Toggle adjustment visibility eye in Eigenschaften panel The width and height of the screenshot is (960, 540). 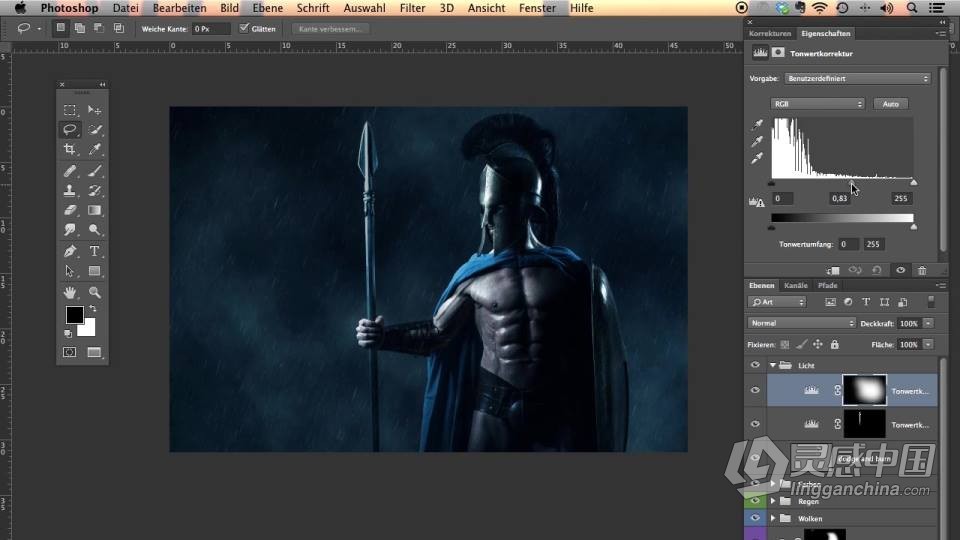[900, 270]
